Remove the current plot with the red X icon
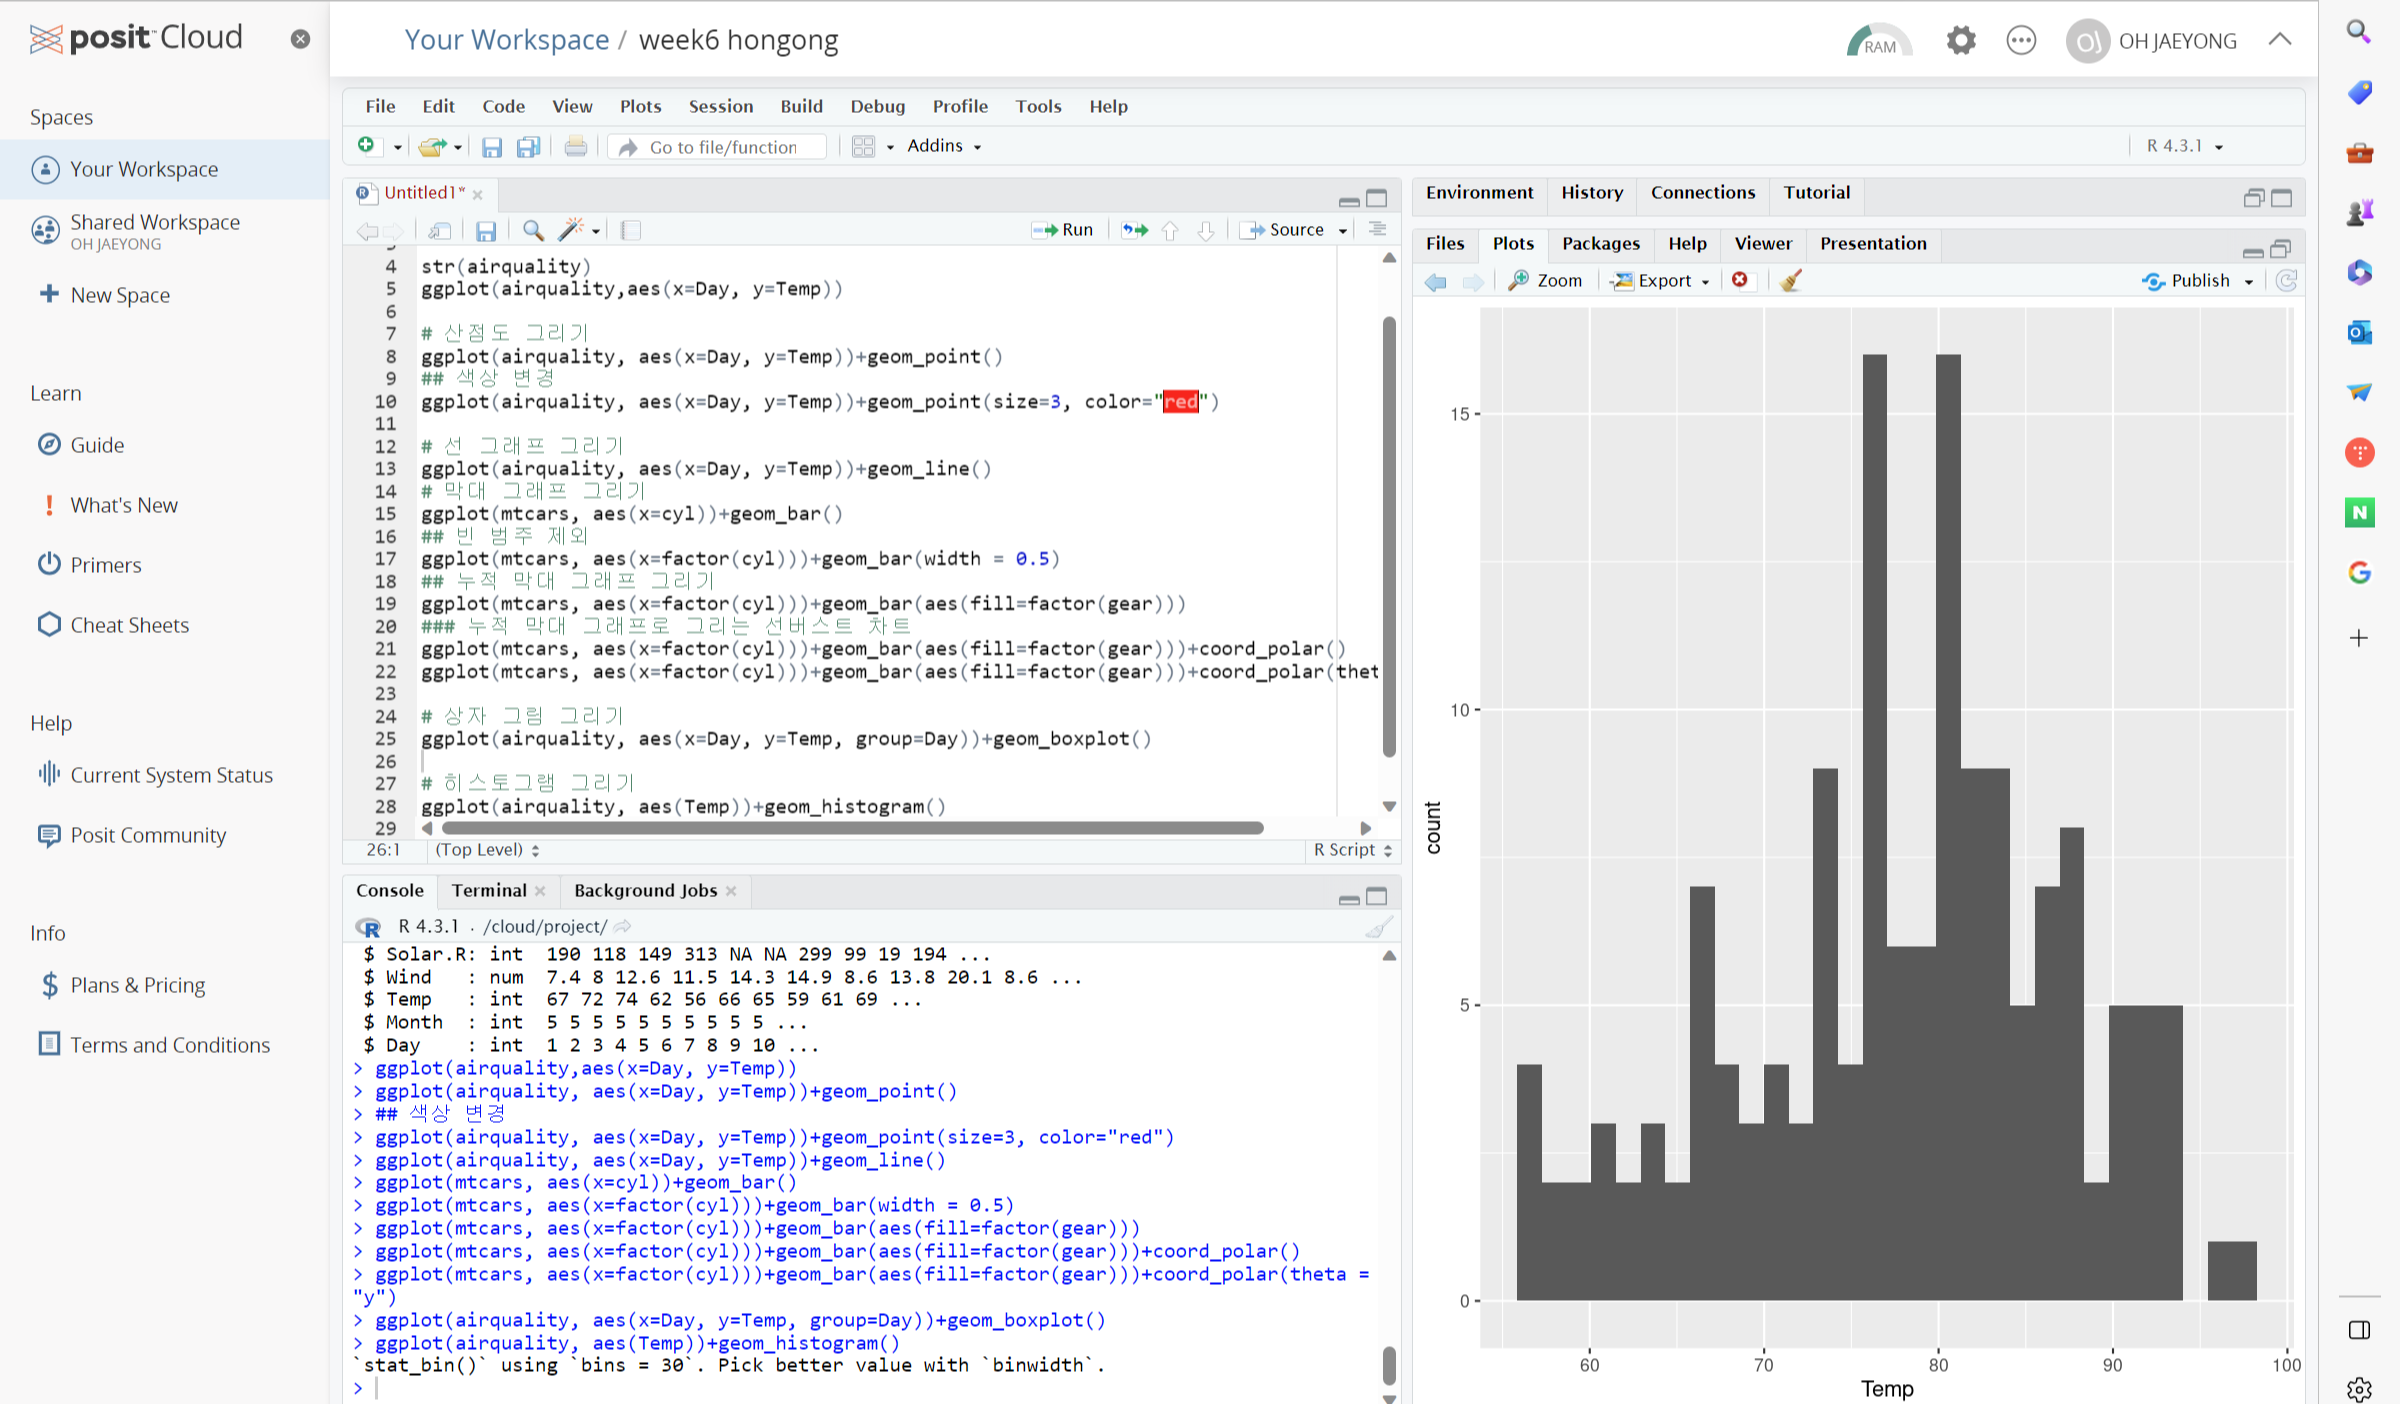Screen dimensions: 2400x1404 coord(1740,281)
